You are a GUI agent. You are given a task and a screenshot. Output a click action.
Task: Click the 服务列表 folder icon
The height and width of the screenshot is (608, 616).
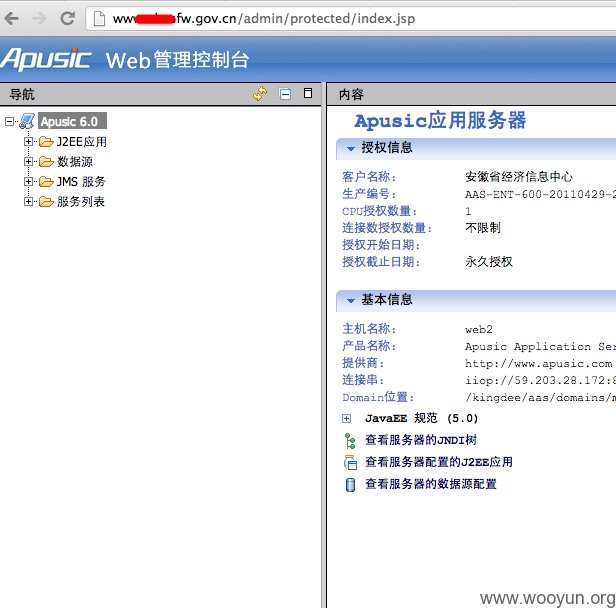click(x=46, y=201)
